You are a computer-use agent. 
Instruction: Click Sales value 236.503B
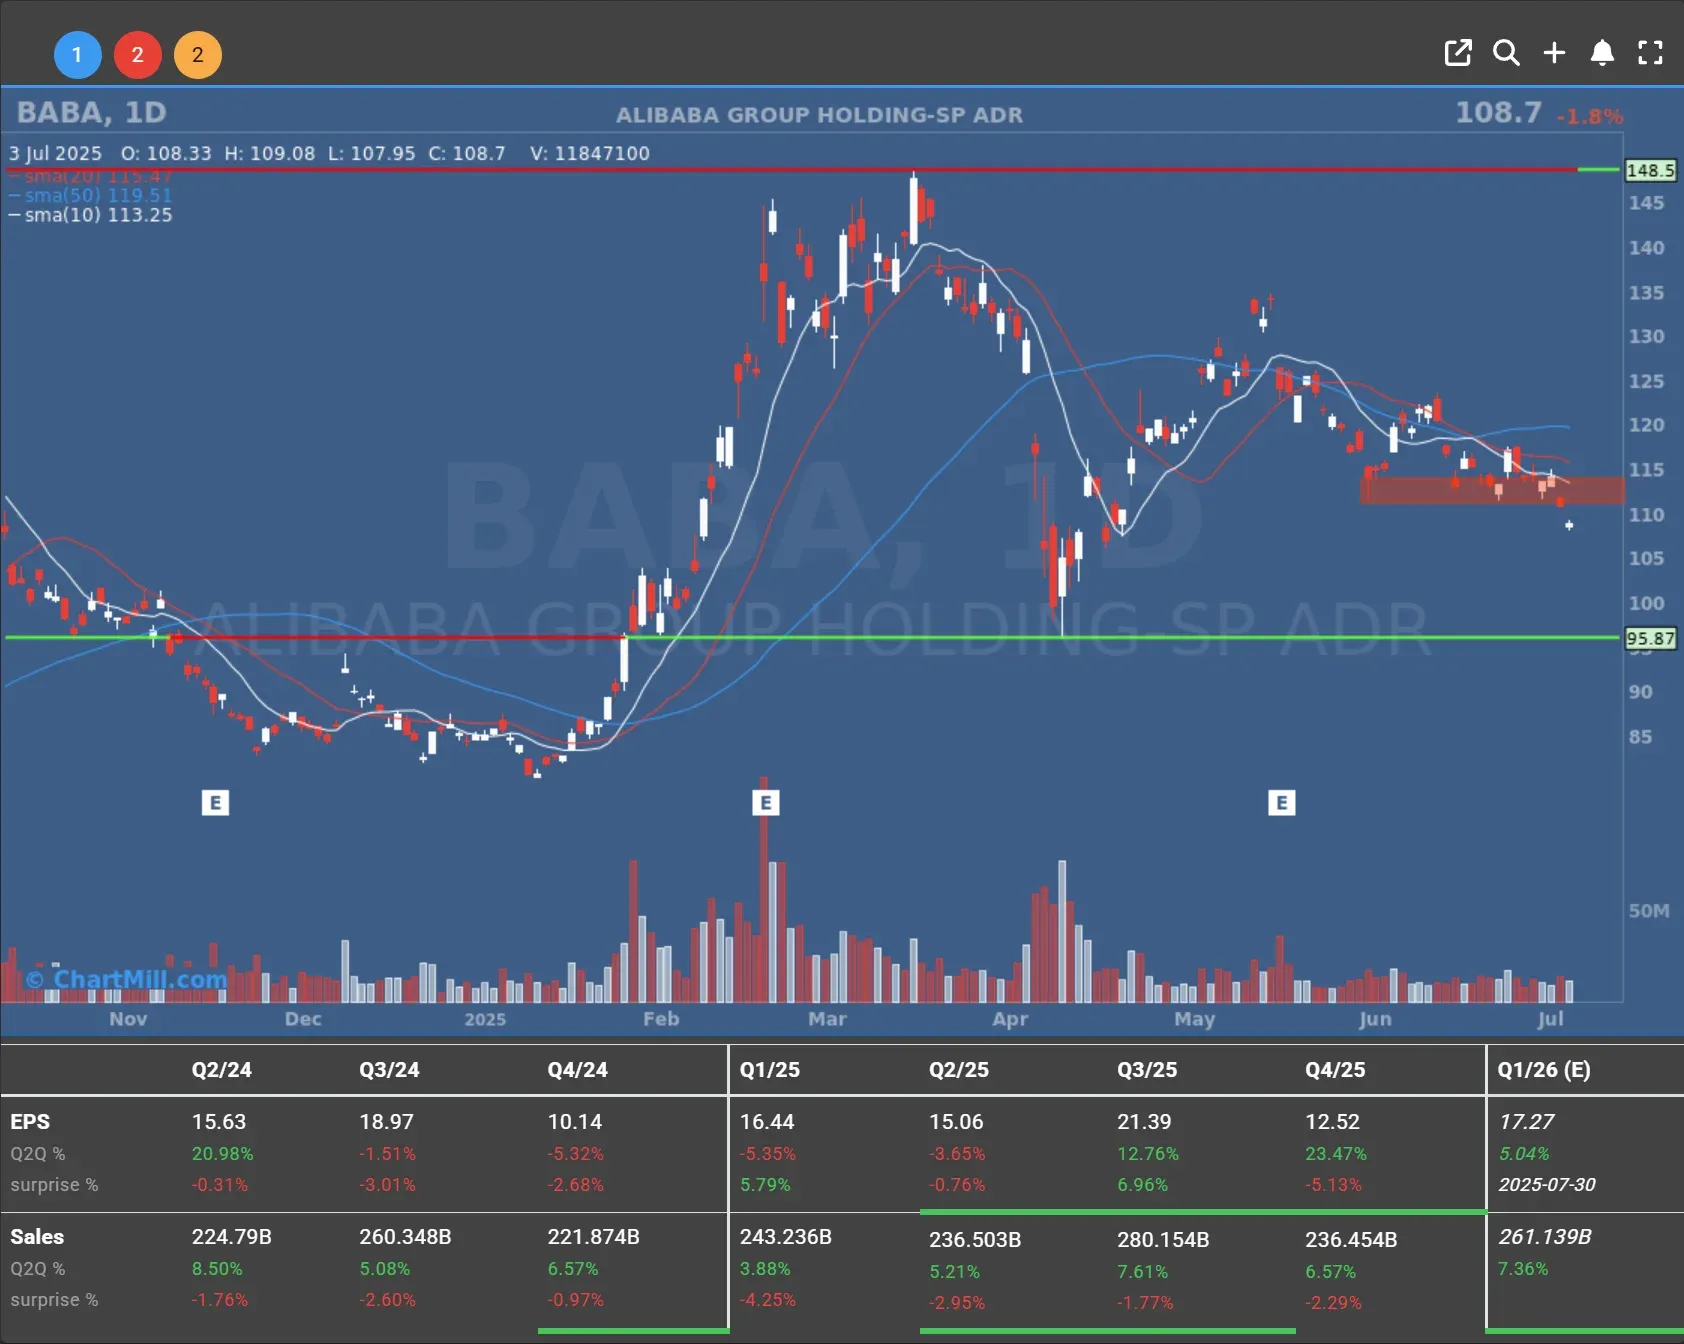click(x=975, y=1240)
